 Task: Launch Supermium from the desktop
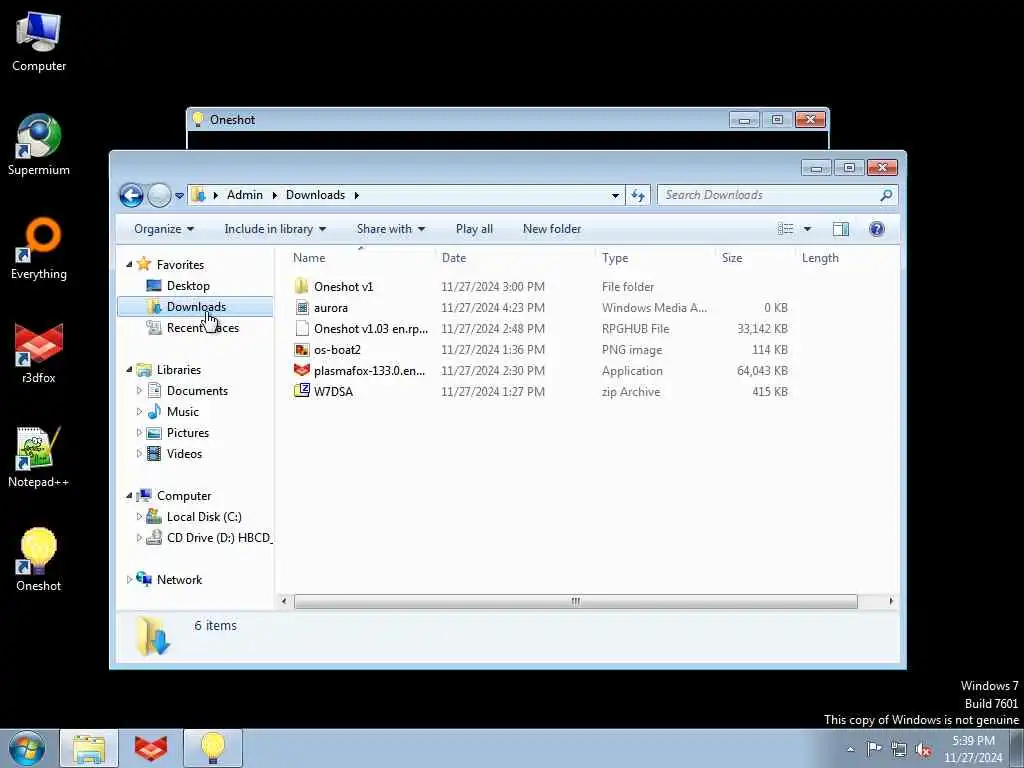click(39, 145)
